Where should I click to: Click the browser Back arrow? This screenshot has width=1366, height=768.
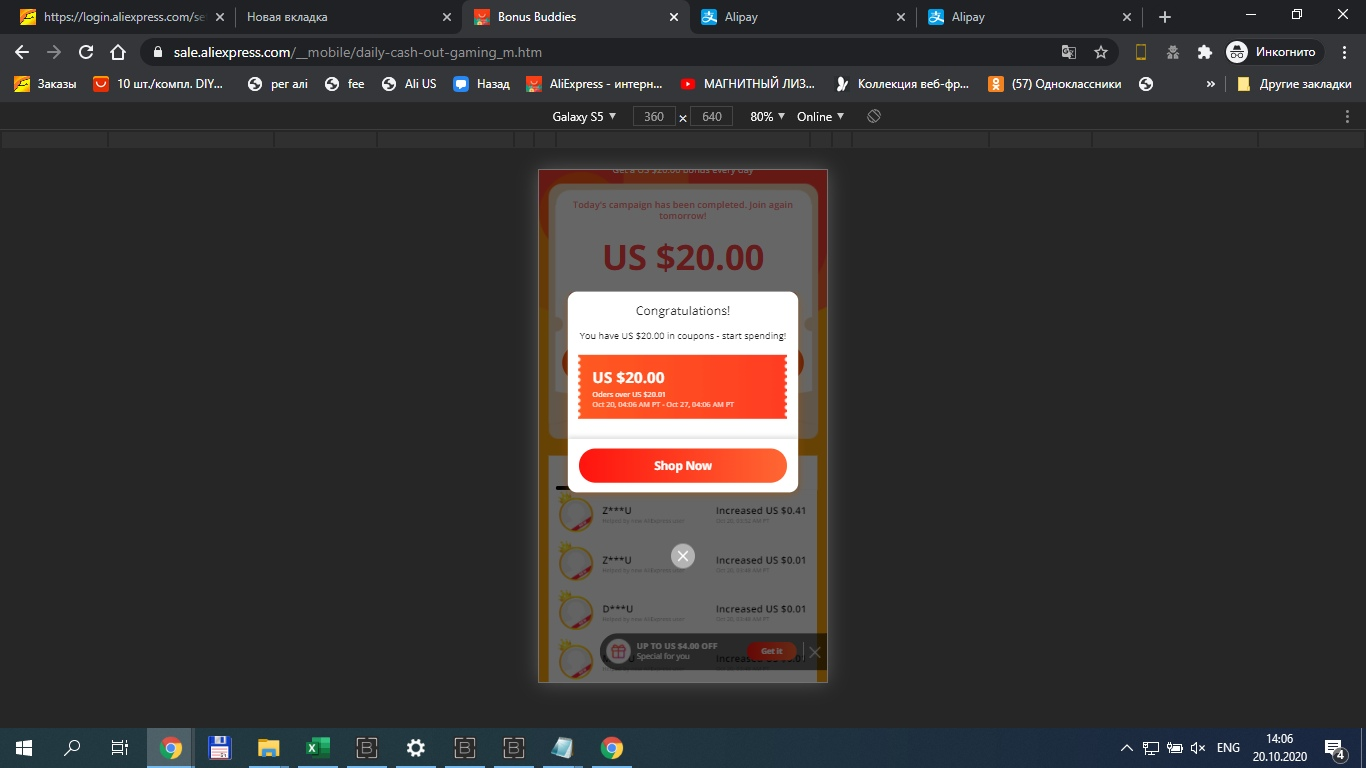click(x=22, y=52)
